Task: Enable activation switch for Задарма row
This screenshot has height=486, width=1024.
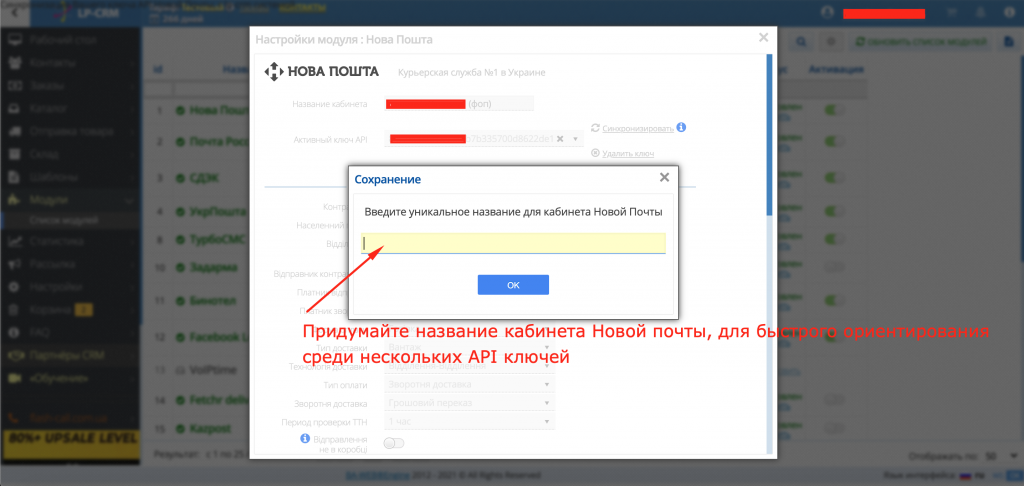Action: click(834, 267)
